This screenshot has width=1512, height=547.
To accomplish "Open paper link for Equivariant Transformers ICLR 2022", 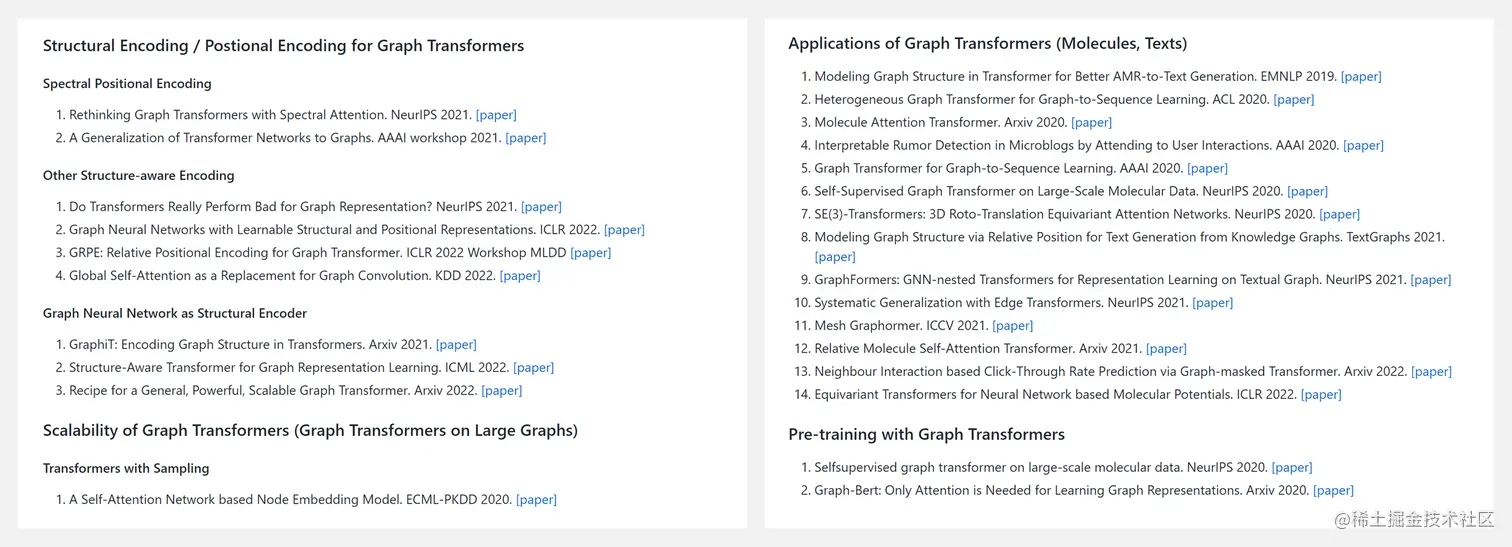I will (1321, 395).
